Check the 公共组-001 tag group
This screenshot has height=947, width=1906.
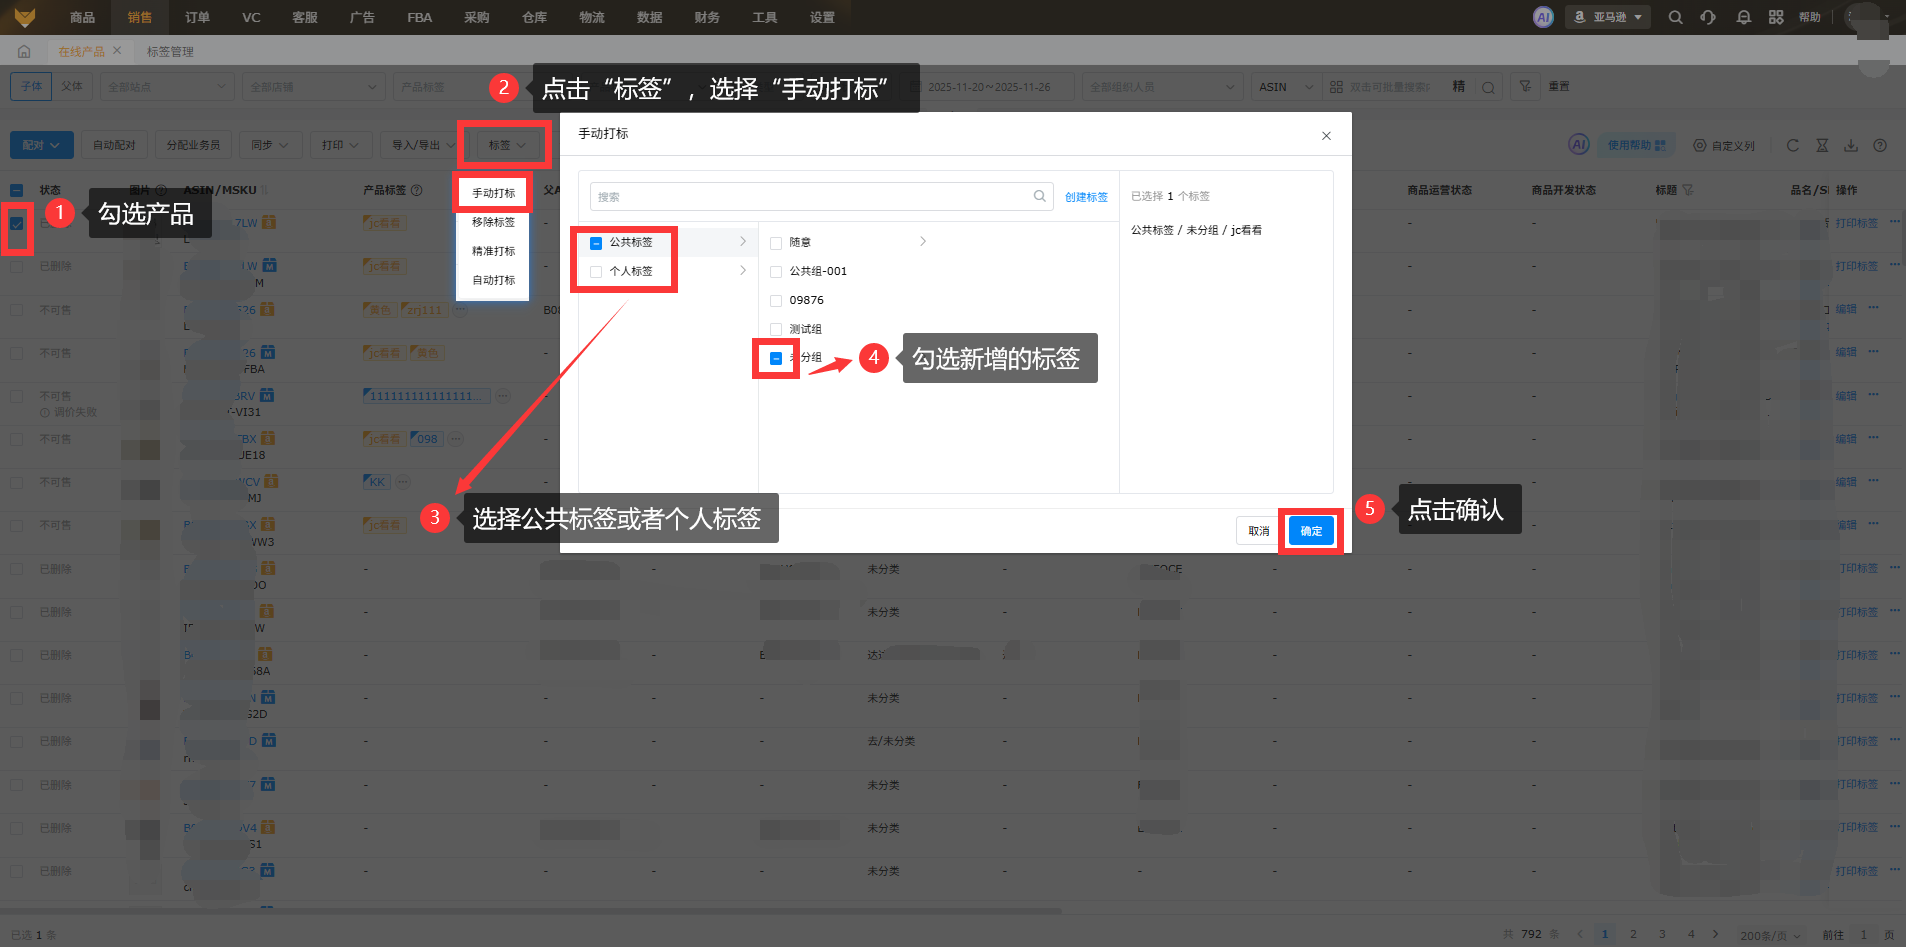pyautogui.click(x=776, y=272)
